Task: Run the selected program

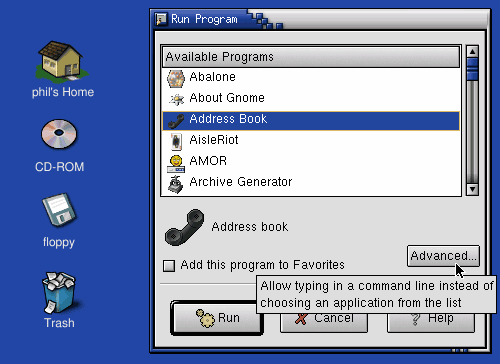Action: (x=217, y=318)
